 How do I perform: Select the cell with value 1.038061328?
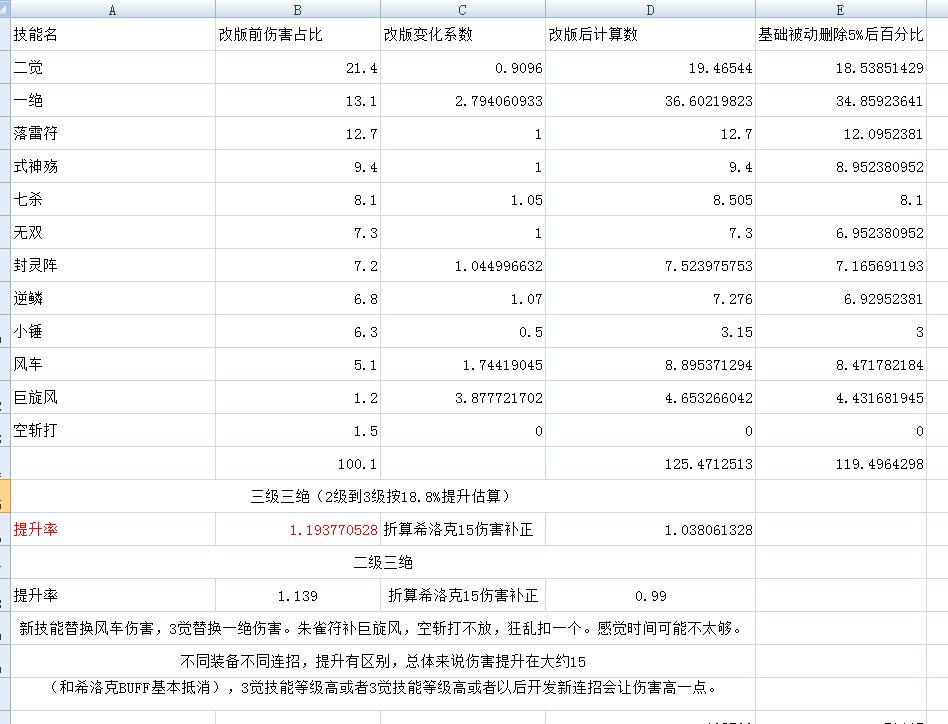(650, 530)
